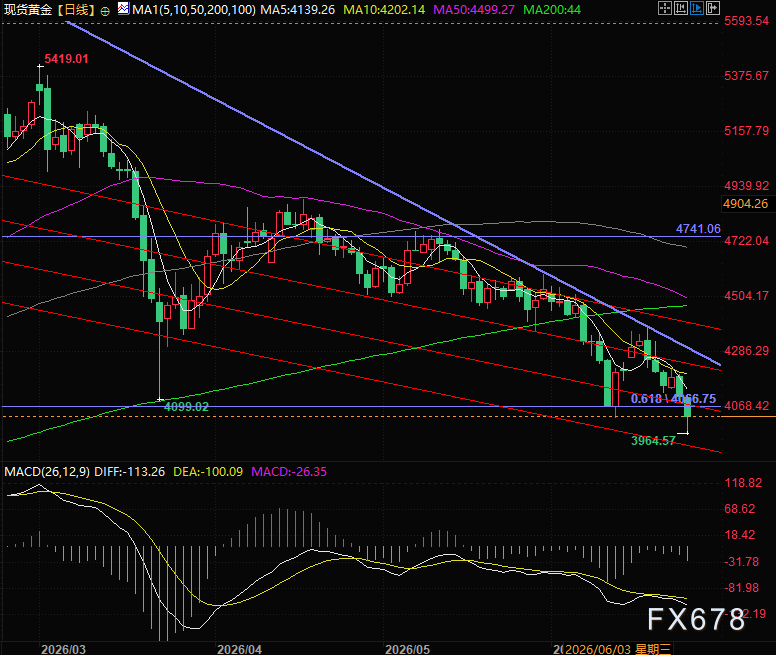Click the axis shrink icon with left-pointing arrow

tap(681, 8)
